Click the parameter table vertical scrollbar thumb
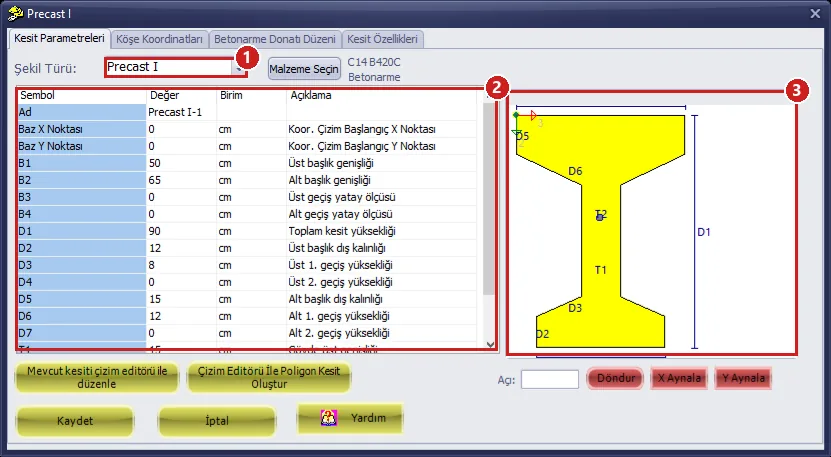 pyautogui.click(x=489, y=199)
